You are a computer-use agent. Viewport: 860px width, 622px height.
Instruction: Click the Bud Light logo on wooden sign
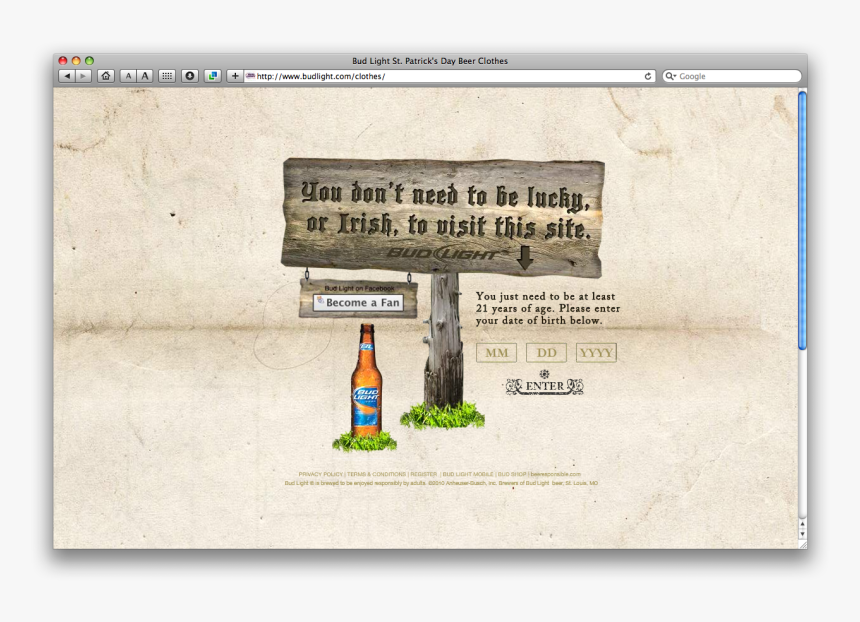(443, 253)
